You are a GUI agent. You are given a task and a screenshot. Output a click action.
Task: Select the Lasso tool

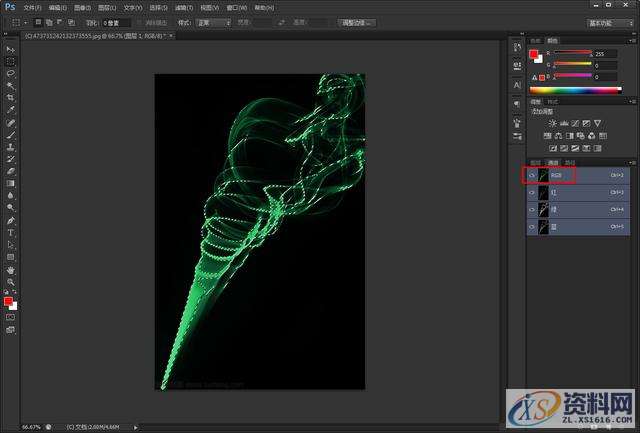(10, 73)
